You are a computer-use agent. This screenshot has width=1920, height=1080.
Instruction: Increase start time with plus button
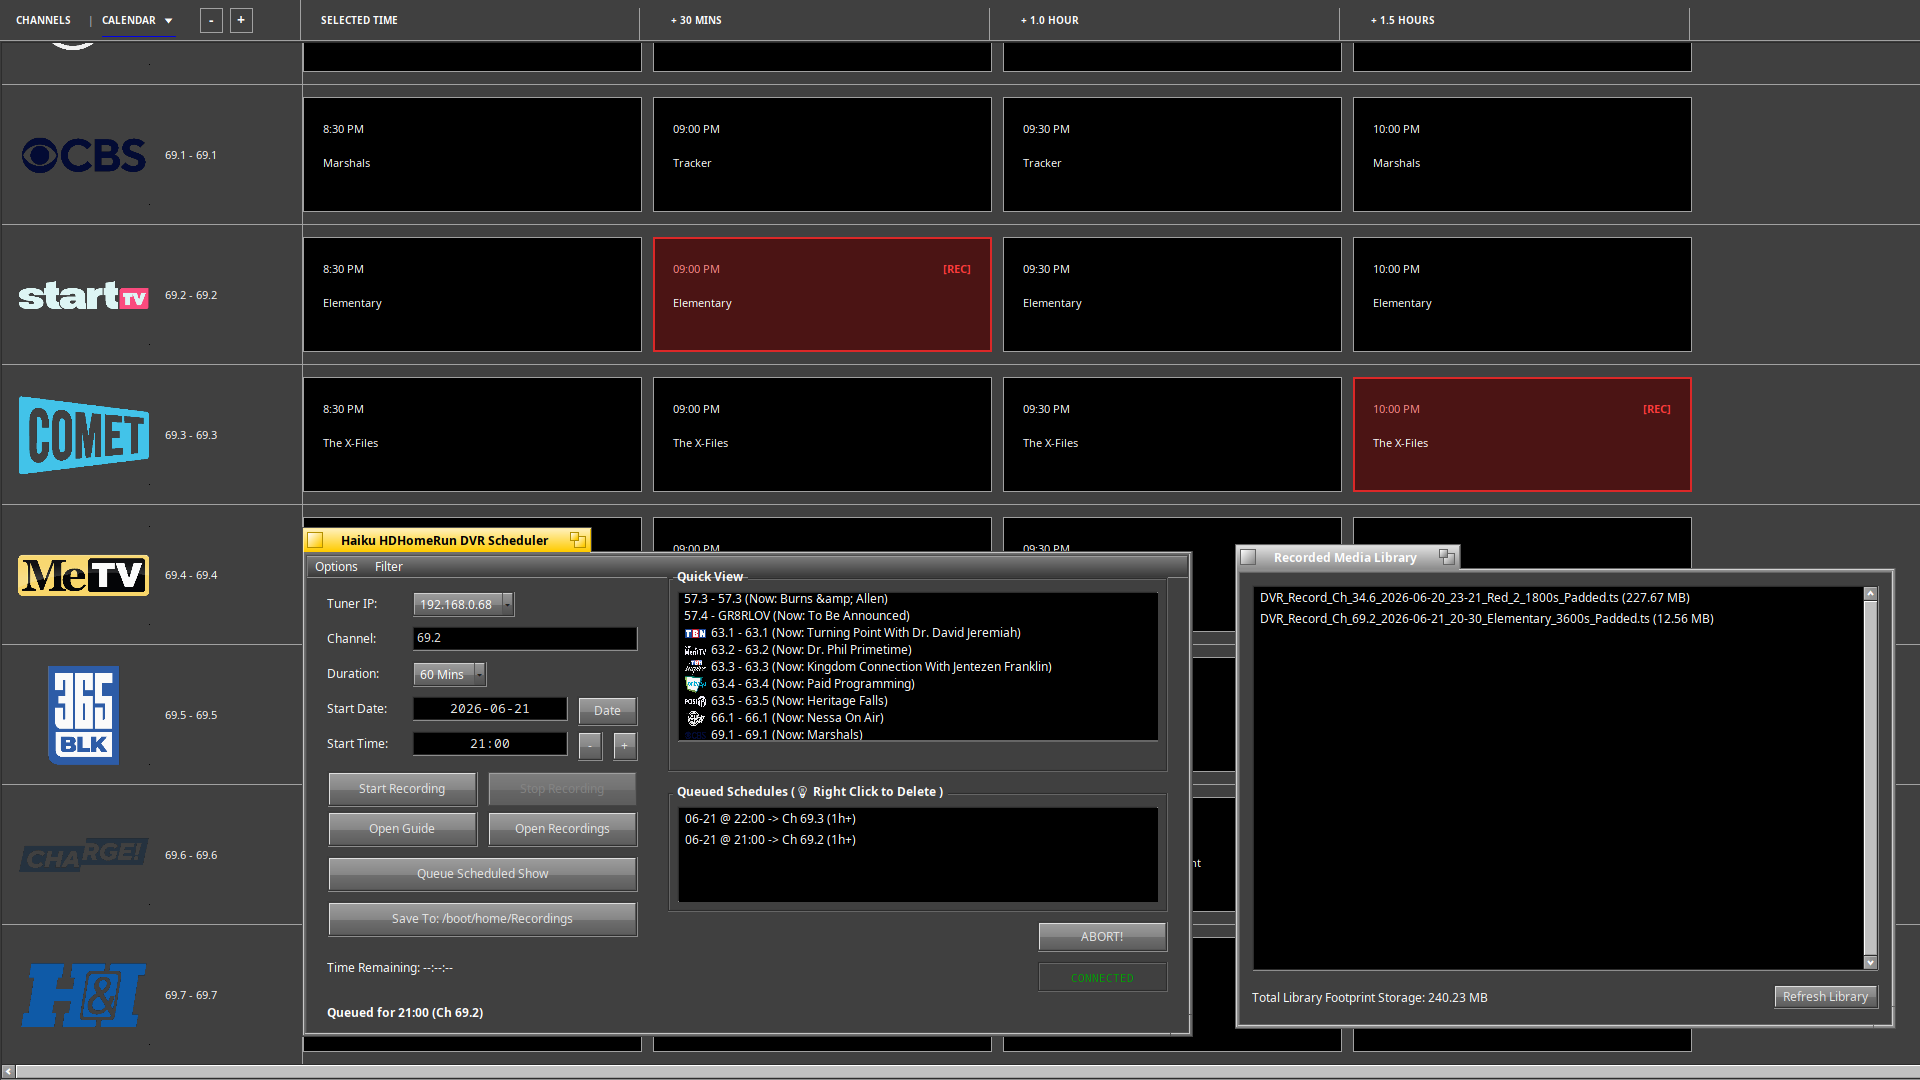(x=625, y=746)
